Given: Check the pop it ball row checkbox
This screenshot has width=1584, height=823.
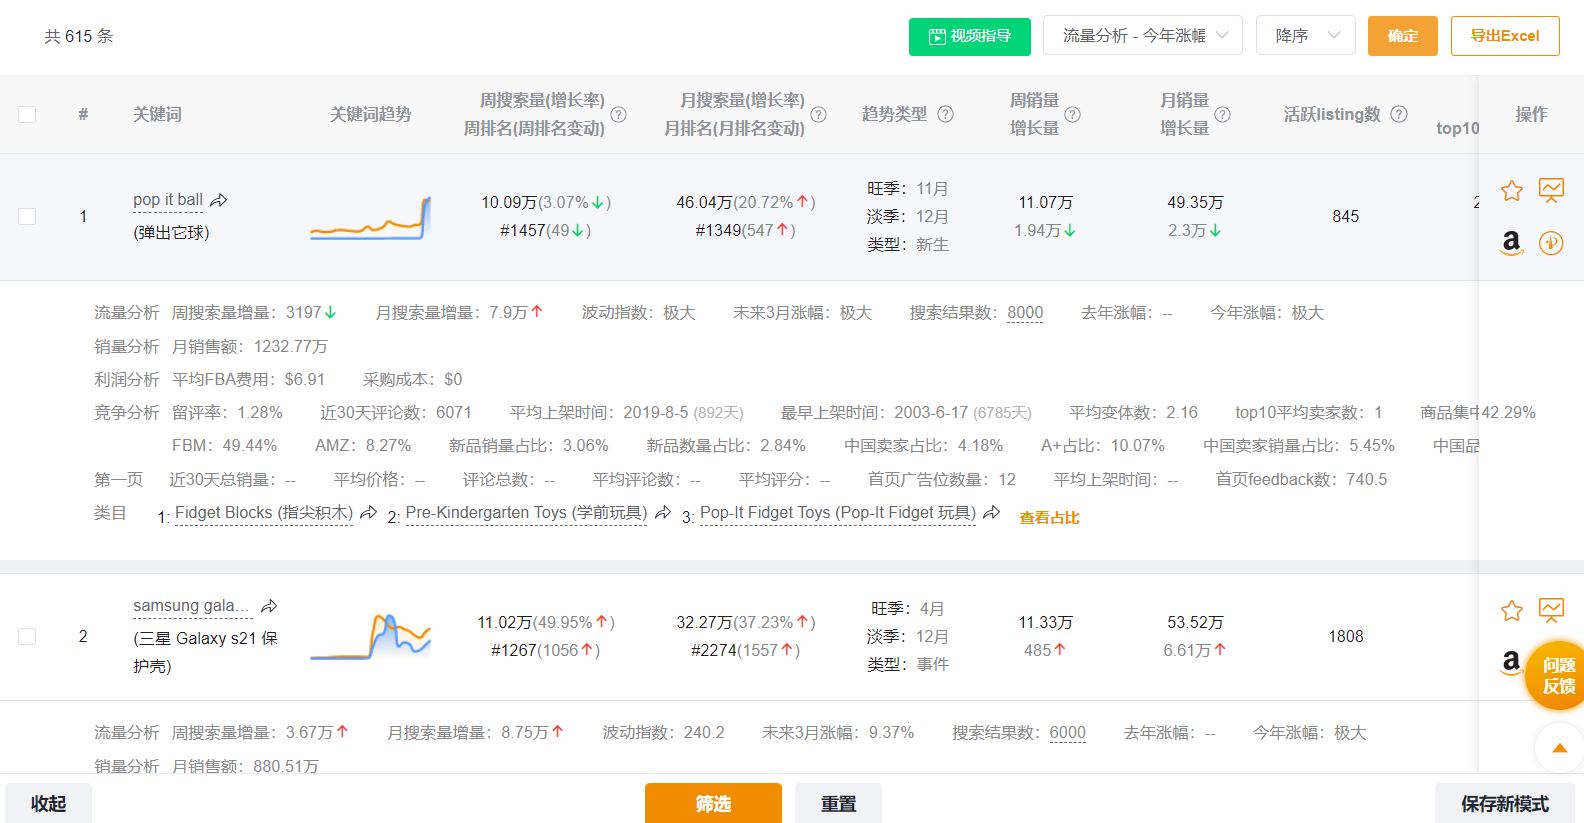Looking at the screenshot, I should (x=27, y=216).
